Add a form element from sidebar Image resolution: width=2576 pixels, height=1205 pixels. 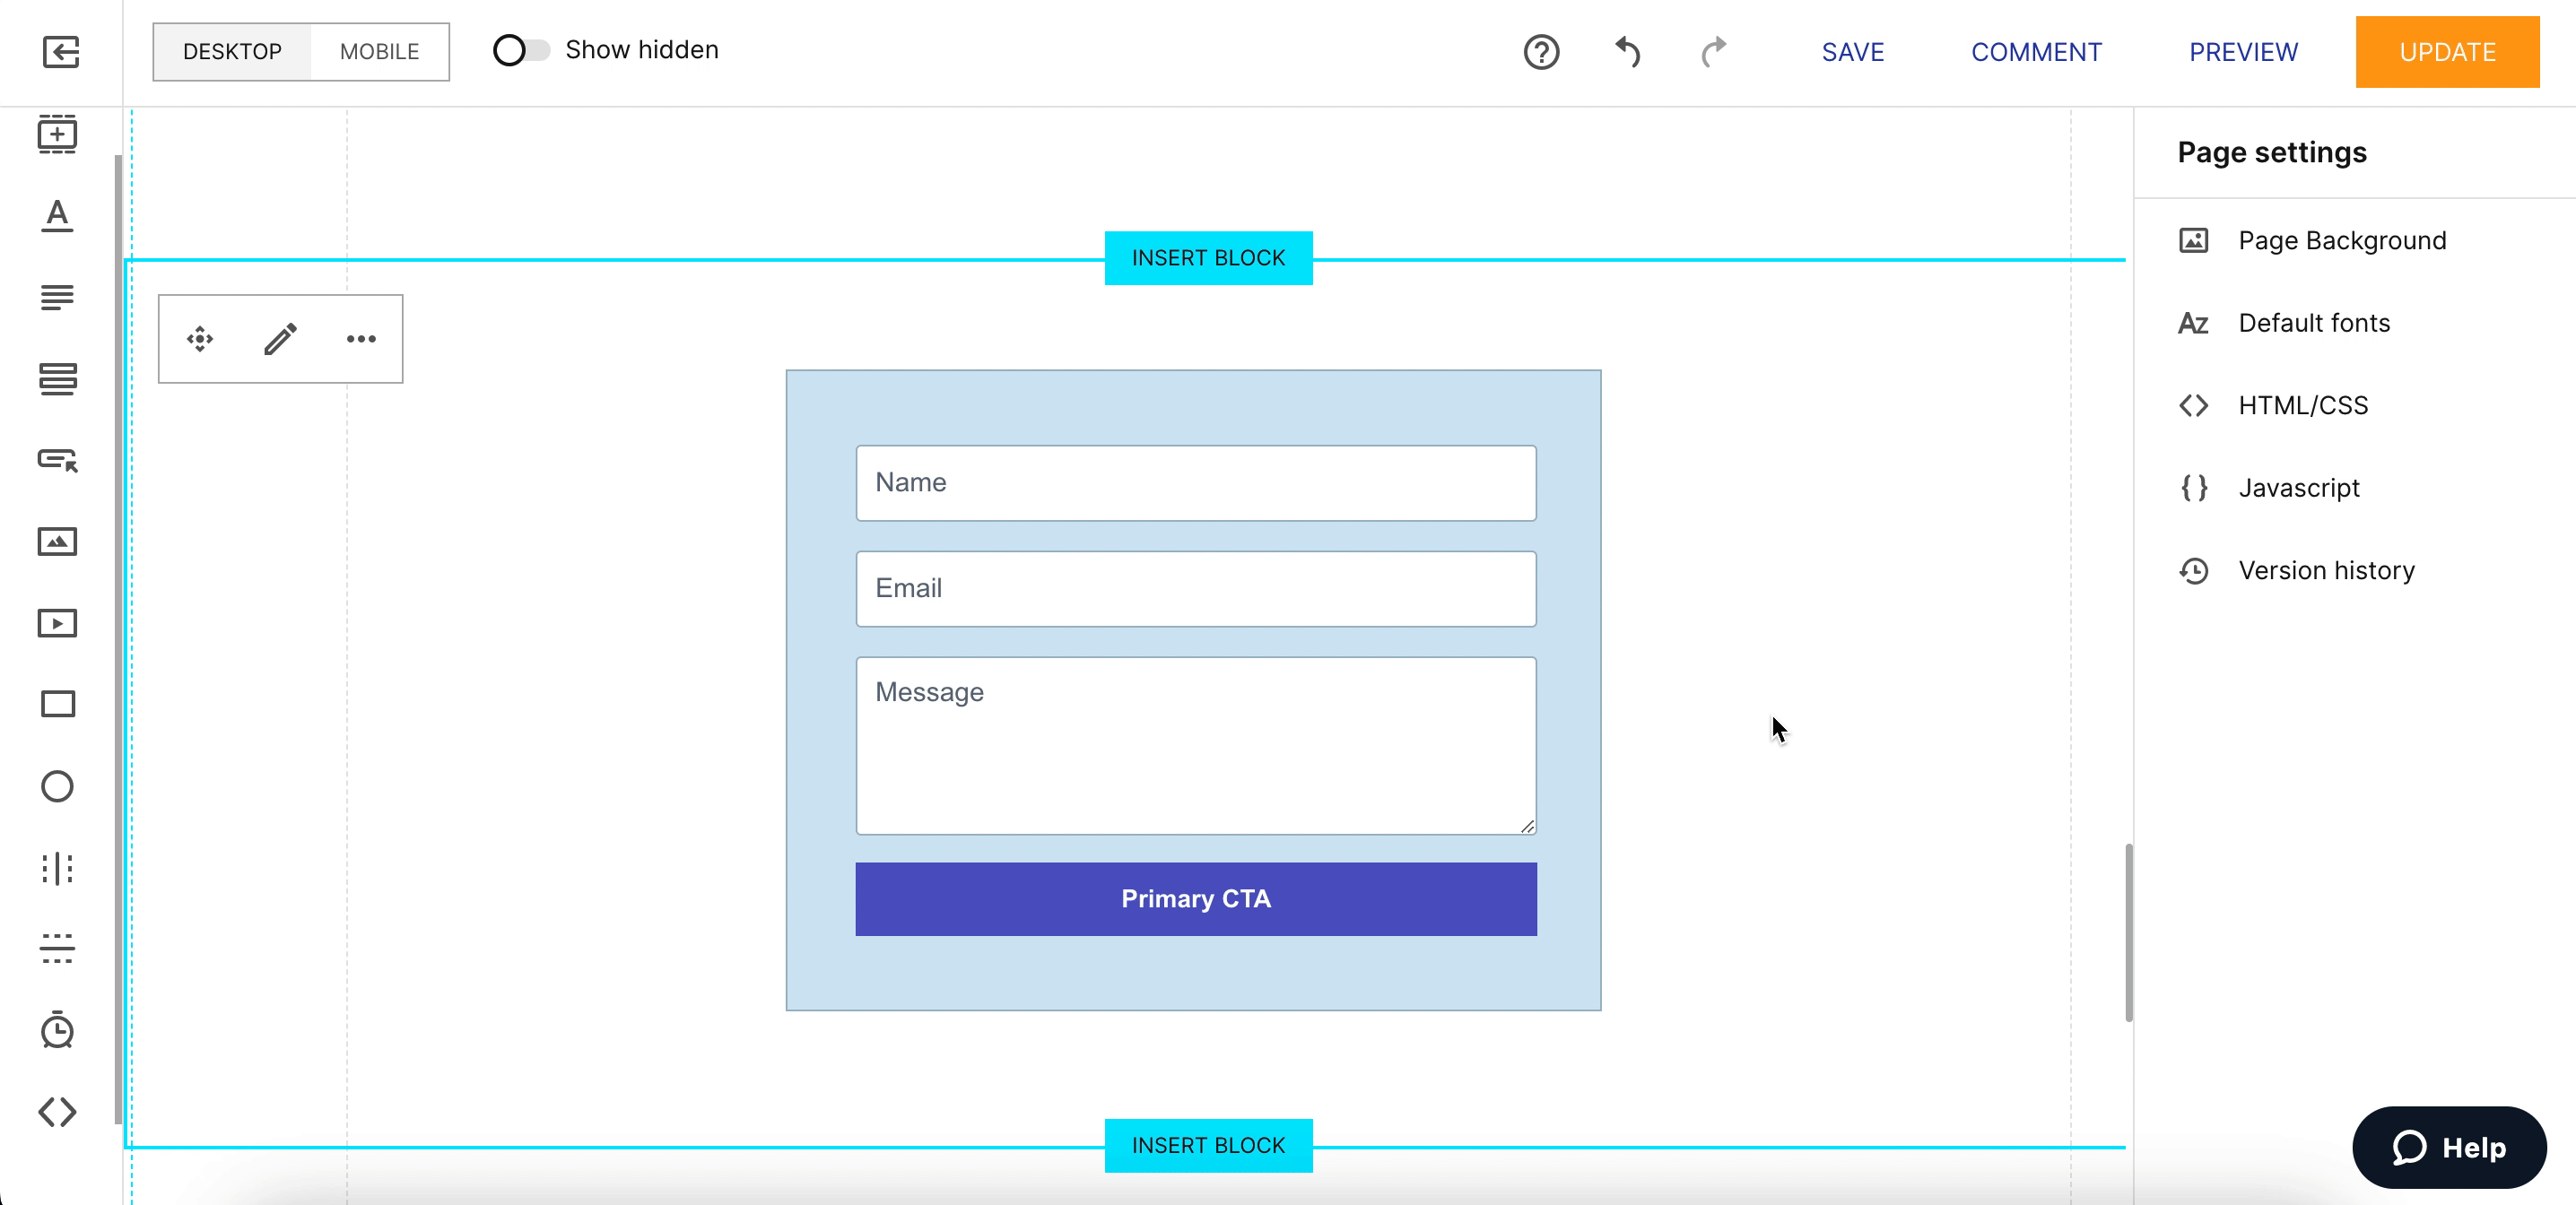pos(57,379)
